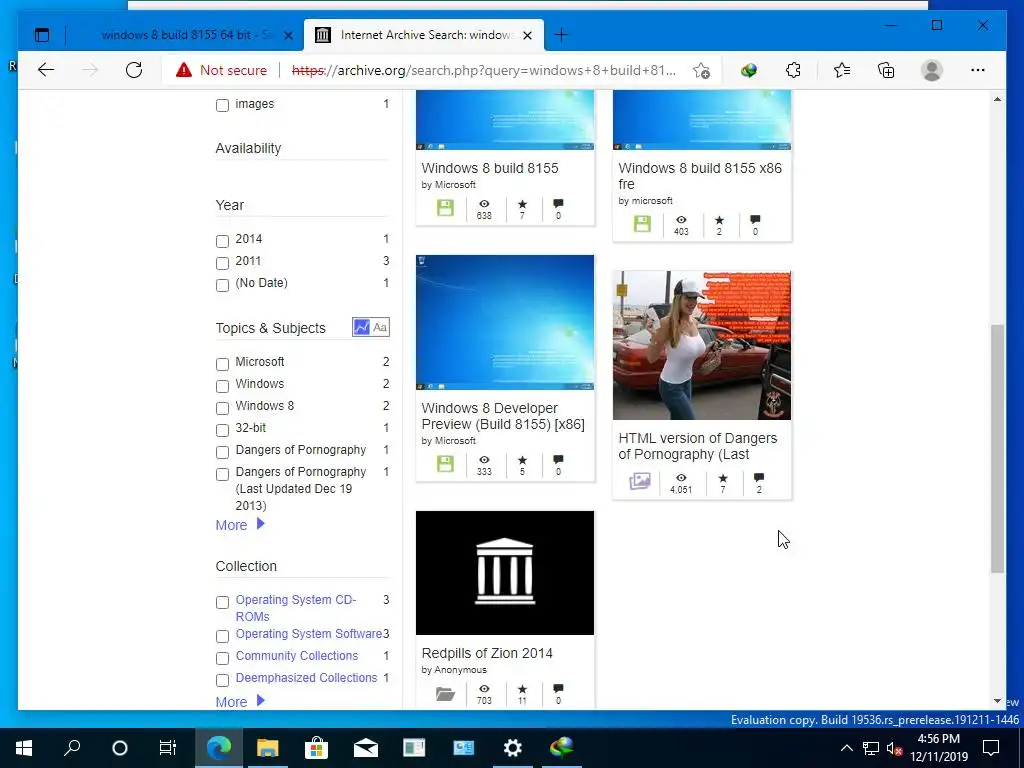Check the Operating System CD-ROMs collection filter
Image resolution: width=1024 pixels, height=768 pixels.
[x=223, y=602]
